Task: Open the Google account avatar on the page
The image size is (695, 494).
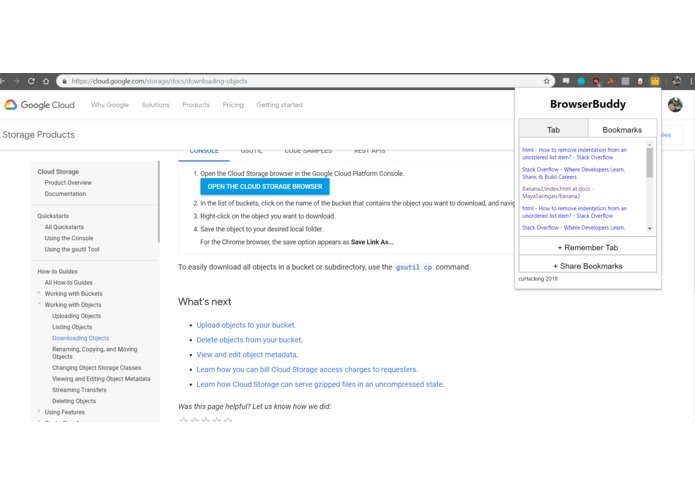Action: 675,105
